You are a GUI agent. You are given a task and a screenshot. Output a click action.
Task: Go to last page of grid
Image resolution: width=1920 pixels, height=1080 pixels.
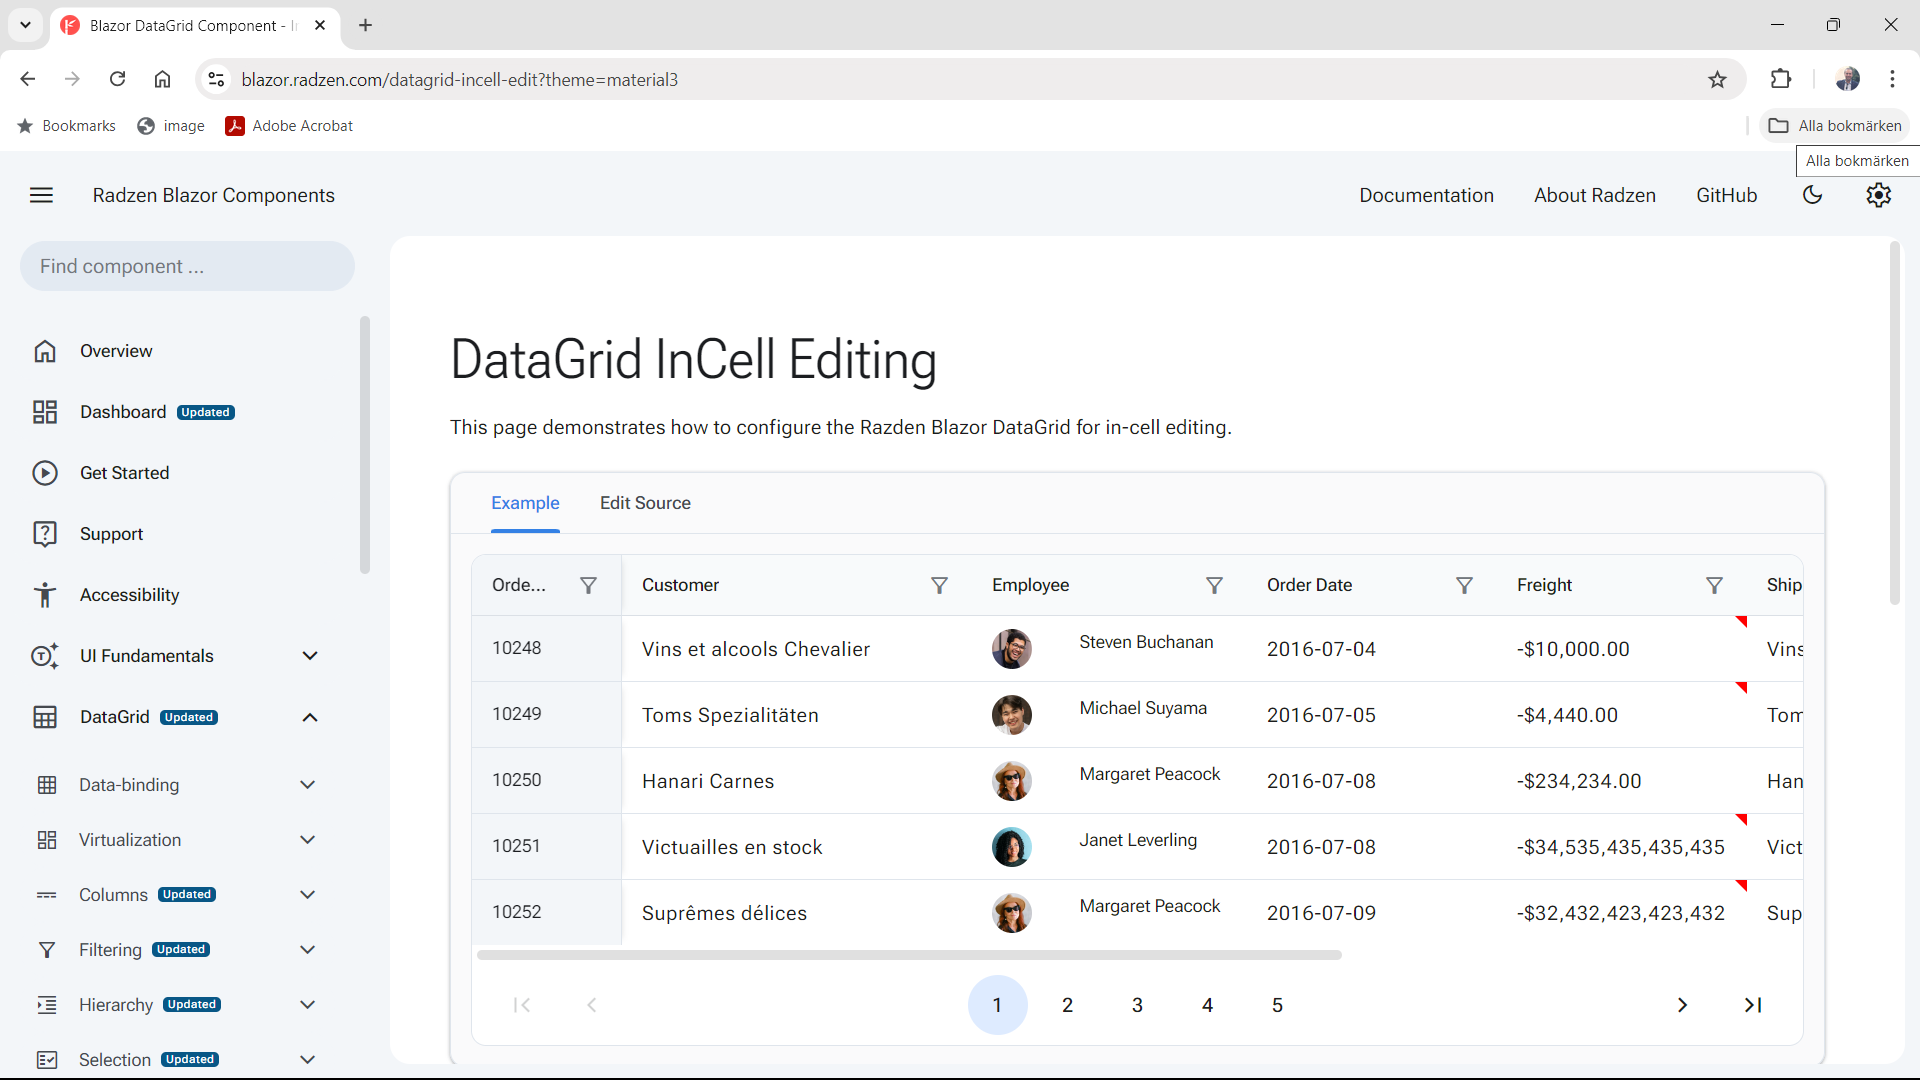tap(1752, 1005)
